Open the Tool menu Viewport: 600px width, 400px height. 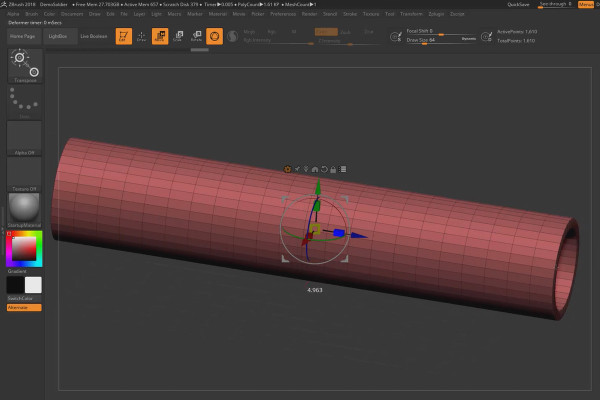pyautogui.click(x=390, y=14)
